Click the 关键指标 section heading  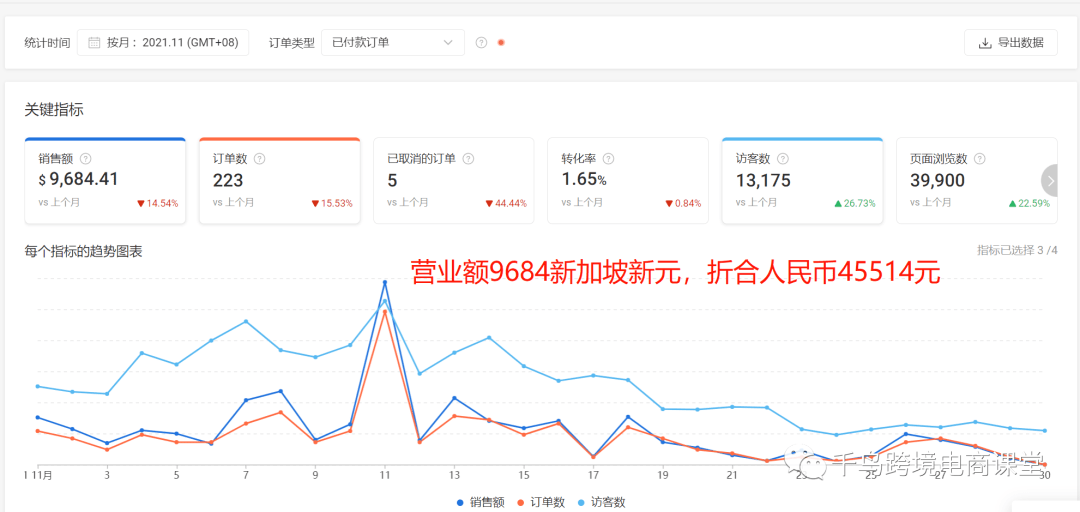(x=54, y=109)
